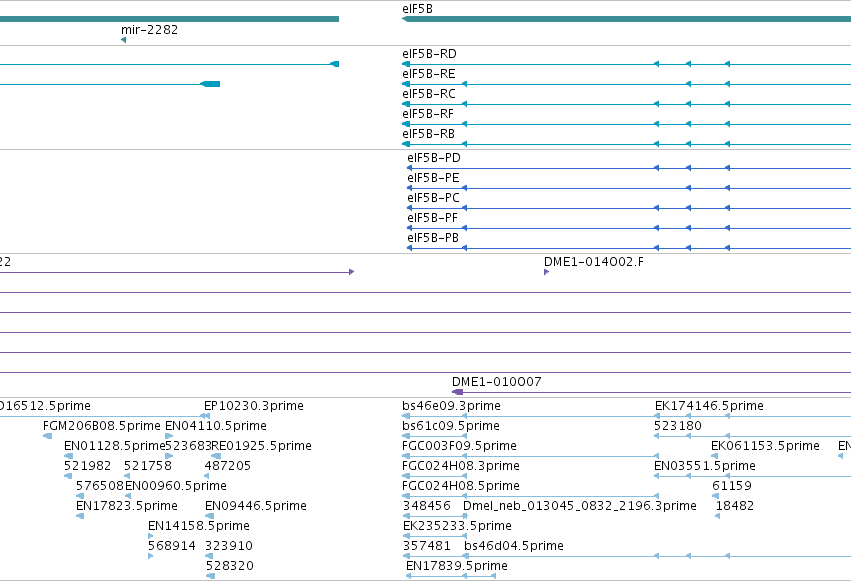
Task: Click the mir-2282 arrow glyph
Action: 123,40
